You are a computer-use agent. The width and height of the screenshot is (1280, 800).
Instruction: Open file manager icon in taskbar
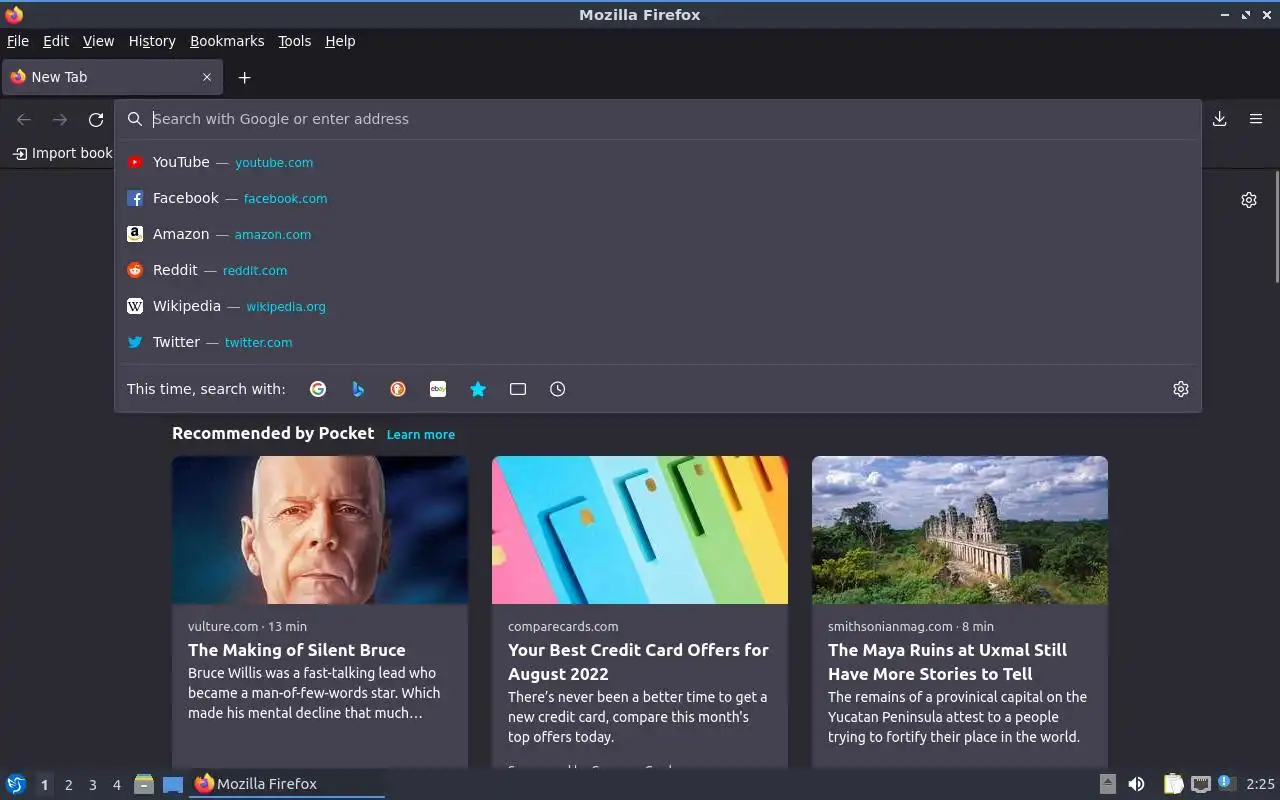[144, 784]
